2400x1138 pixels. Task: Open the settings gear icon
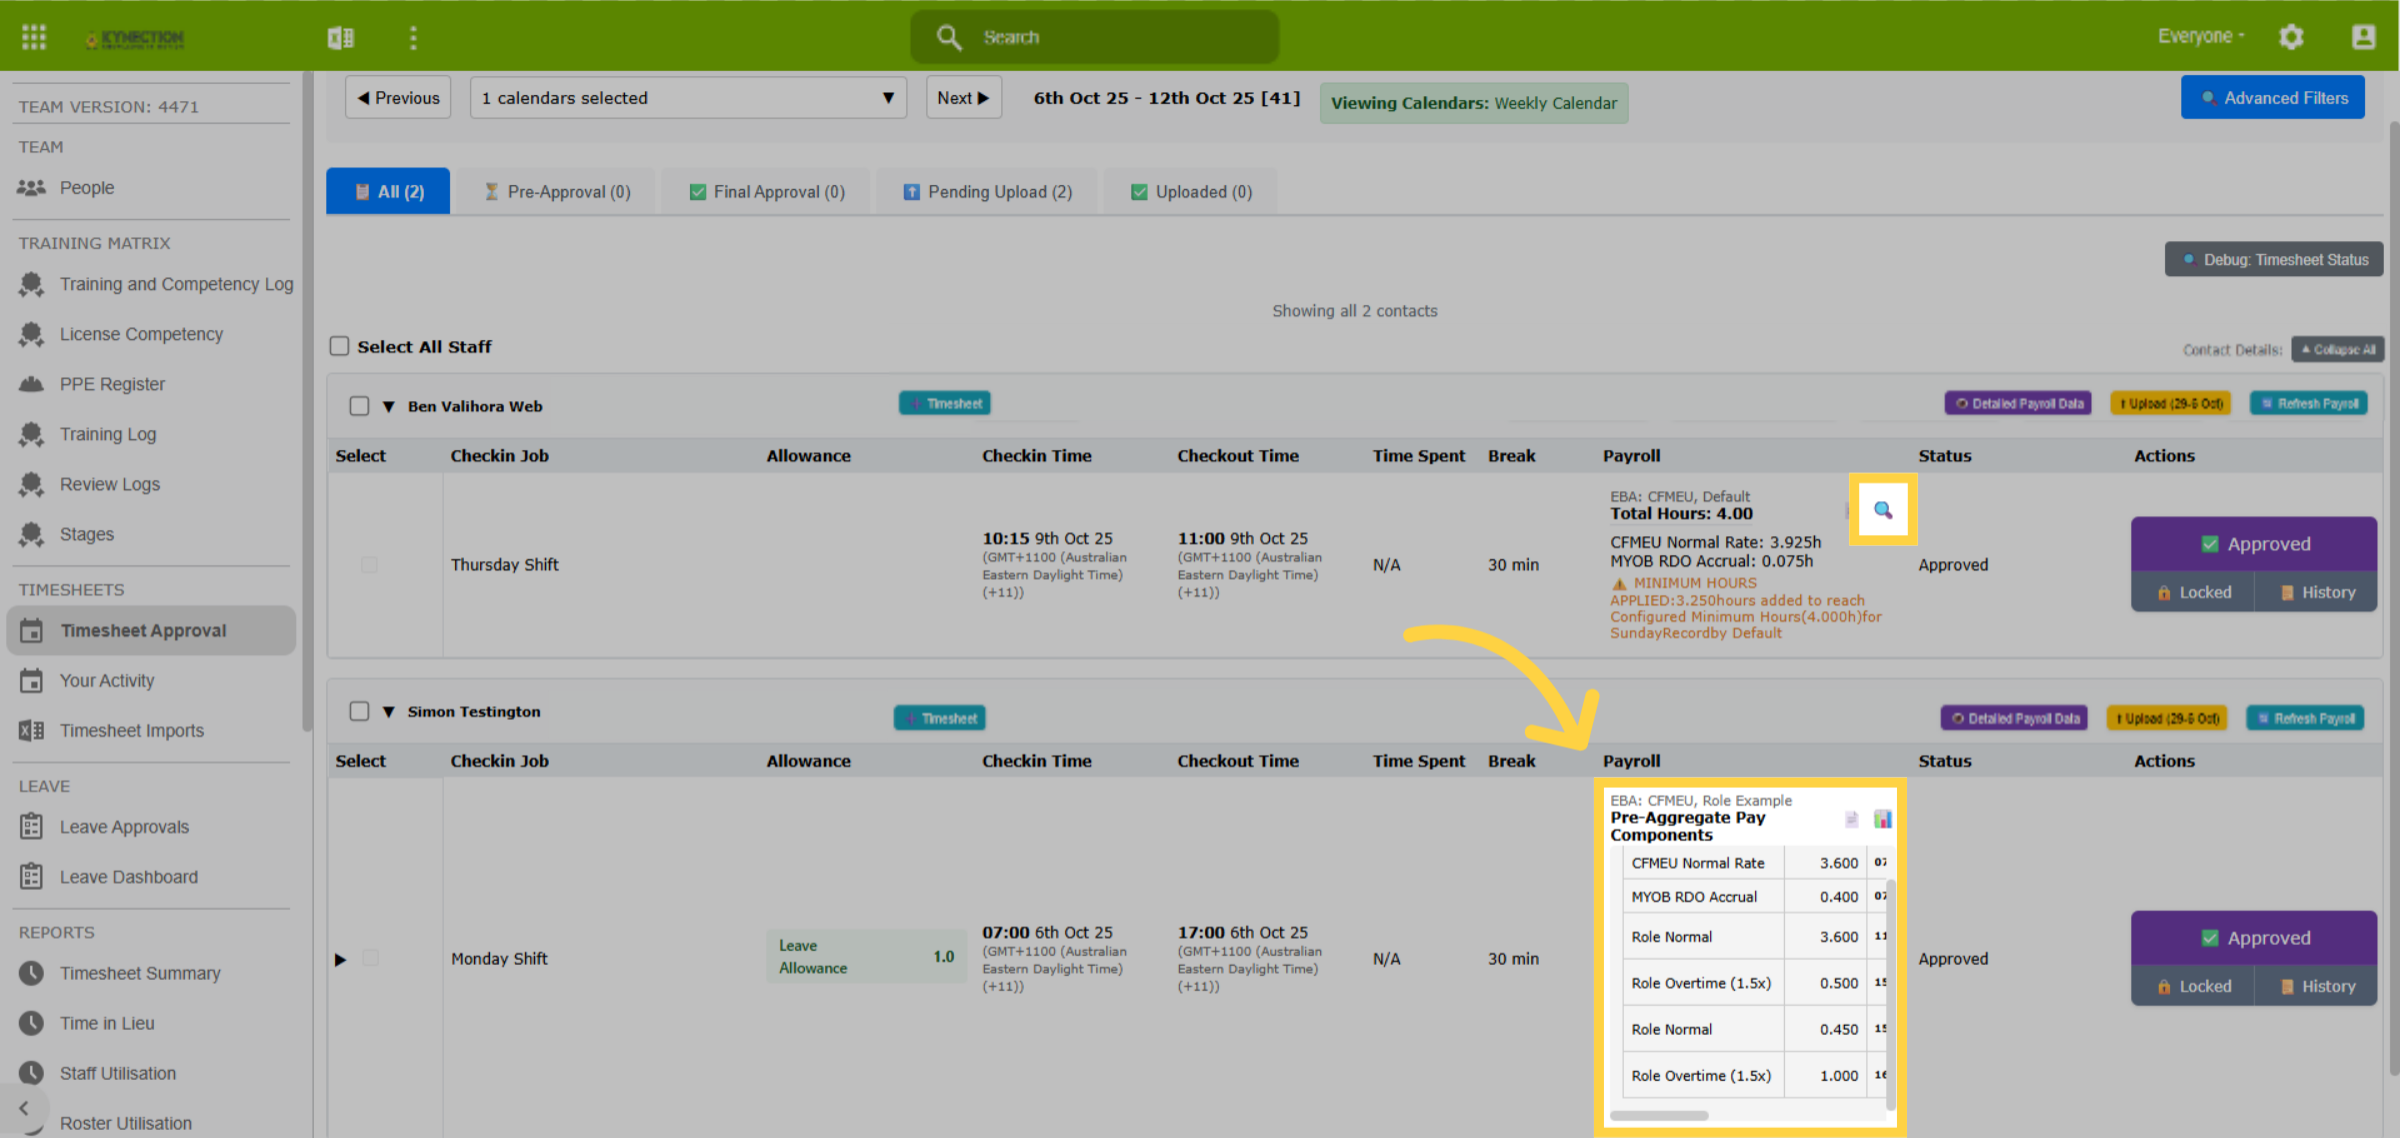(x=2291, y=37)
